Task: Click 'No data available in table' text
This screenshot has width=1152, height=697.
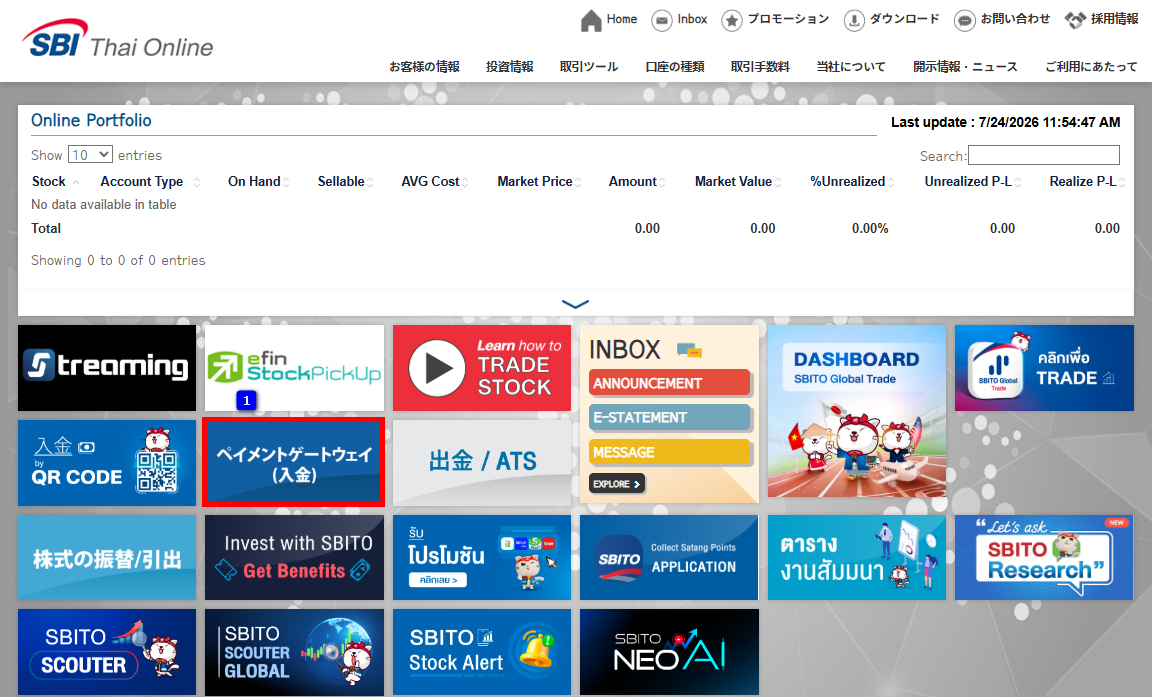Action: pos(104,204)
